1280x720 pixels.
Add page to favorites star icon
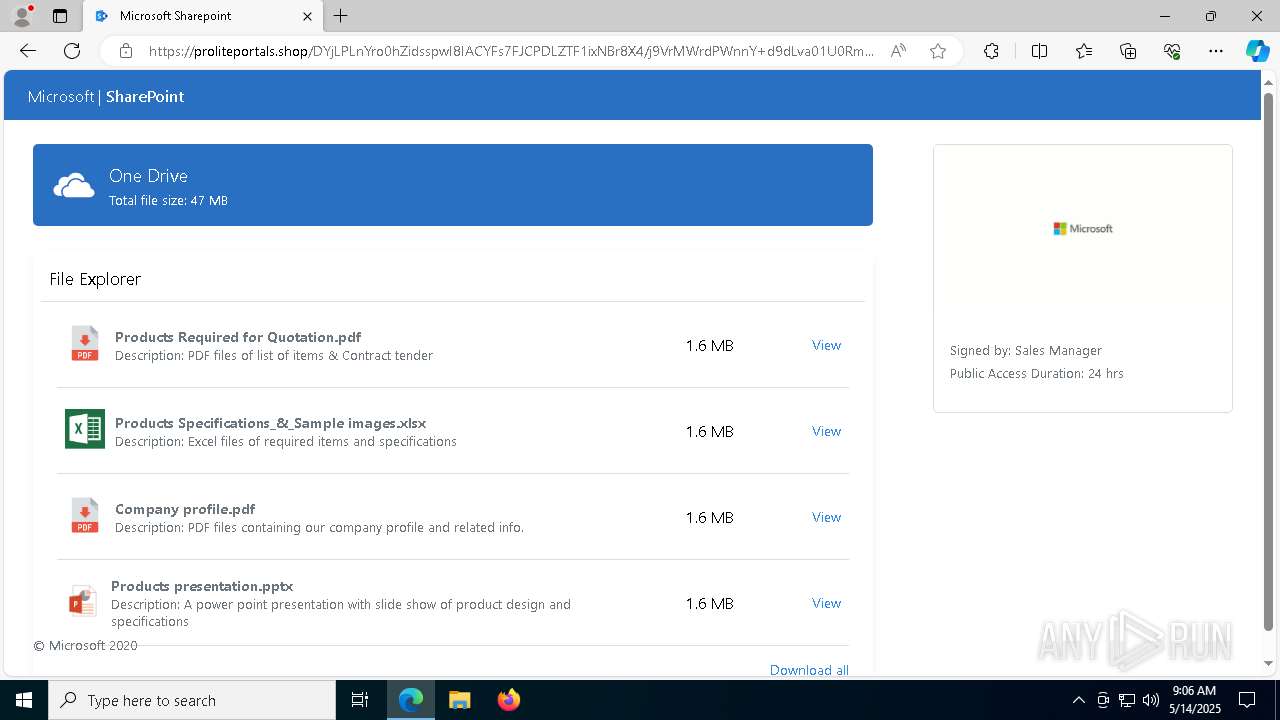pyautogui.click(x=938, y=51)
